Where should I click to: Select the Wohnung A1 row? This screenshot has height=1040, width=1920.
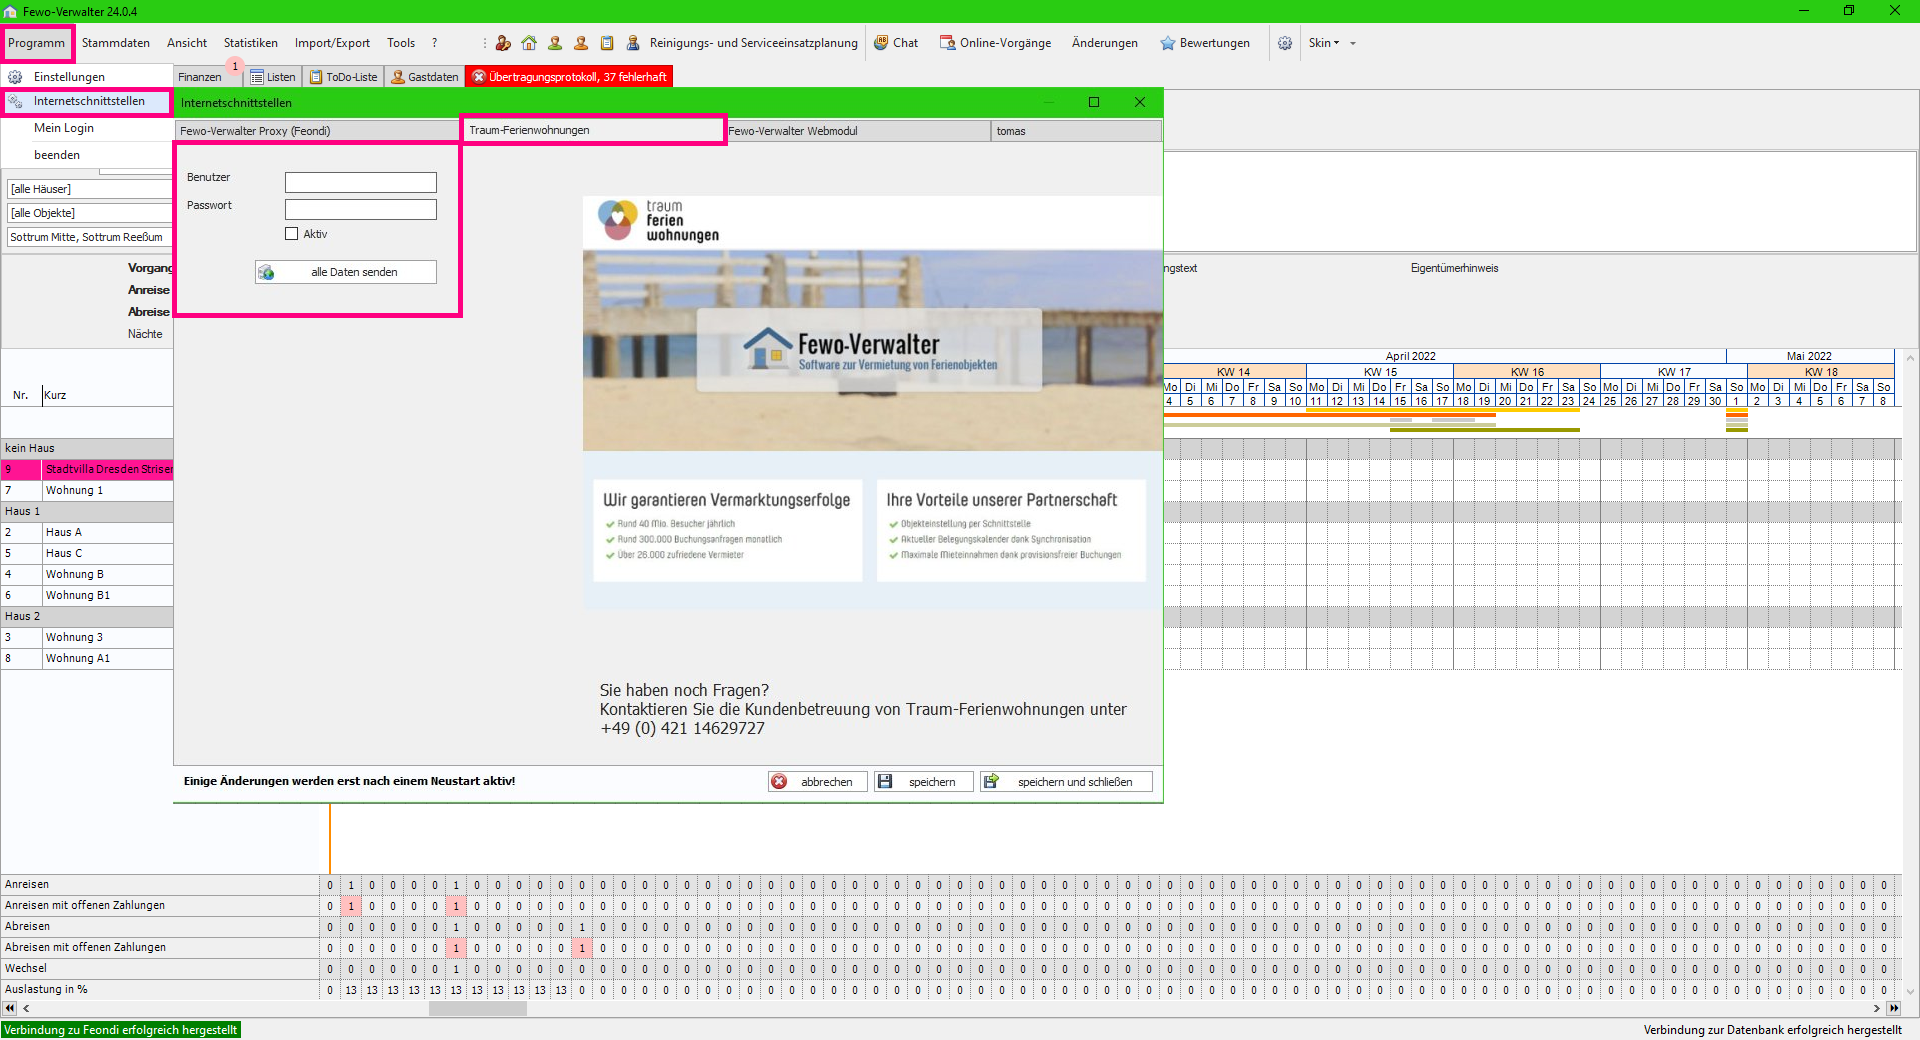pyautogui.click(x=87, y=658)
